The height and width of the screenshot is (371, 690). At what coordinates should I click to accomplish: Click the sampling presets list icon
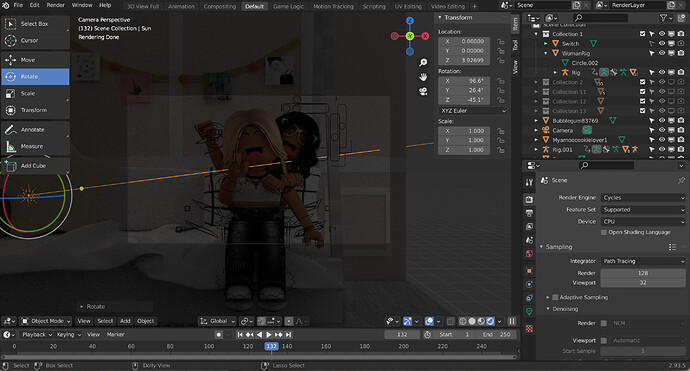672,247
